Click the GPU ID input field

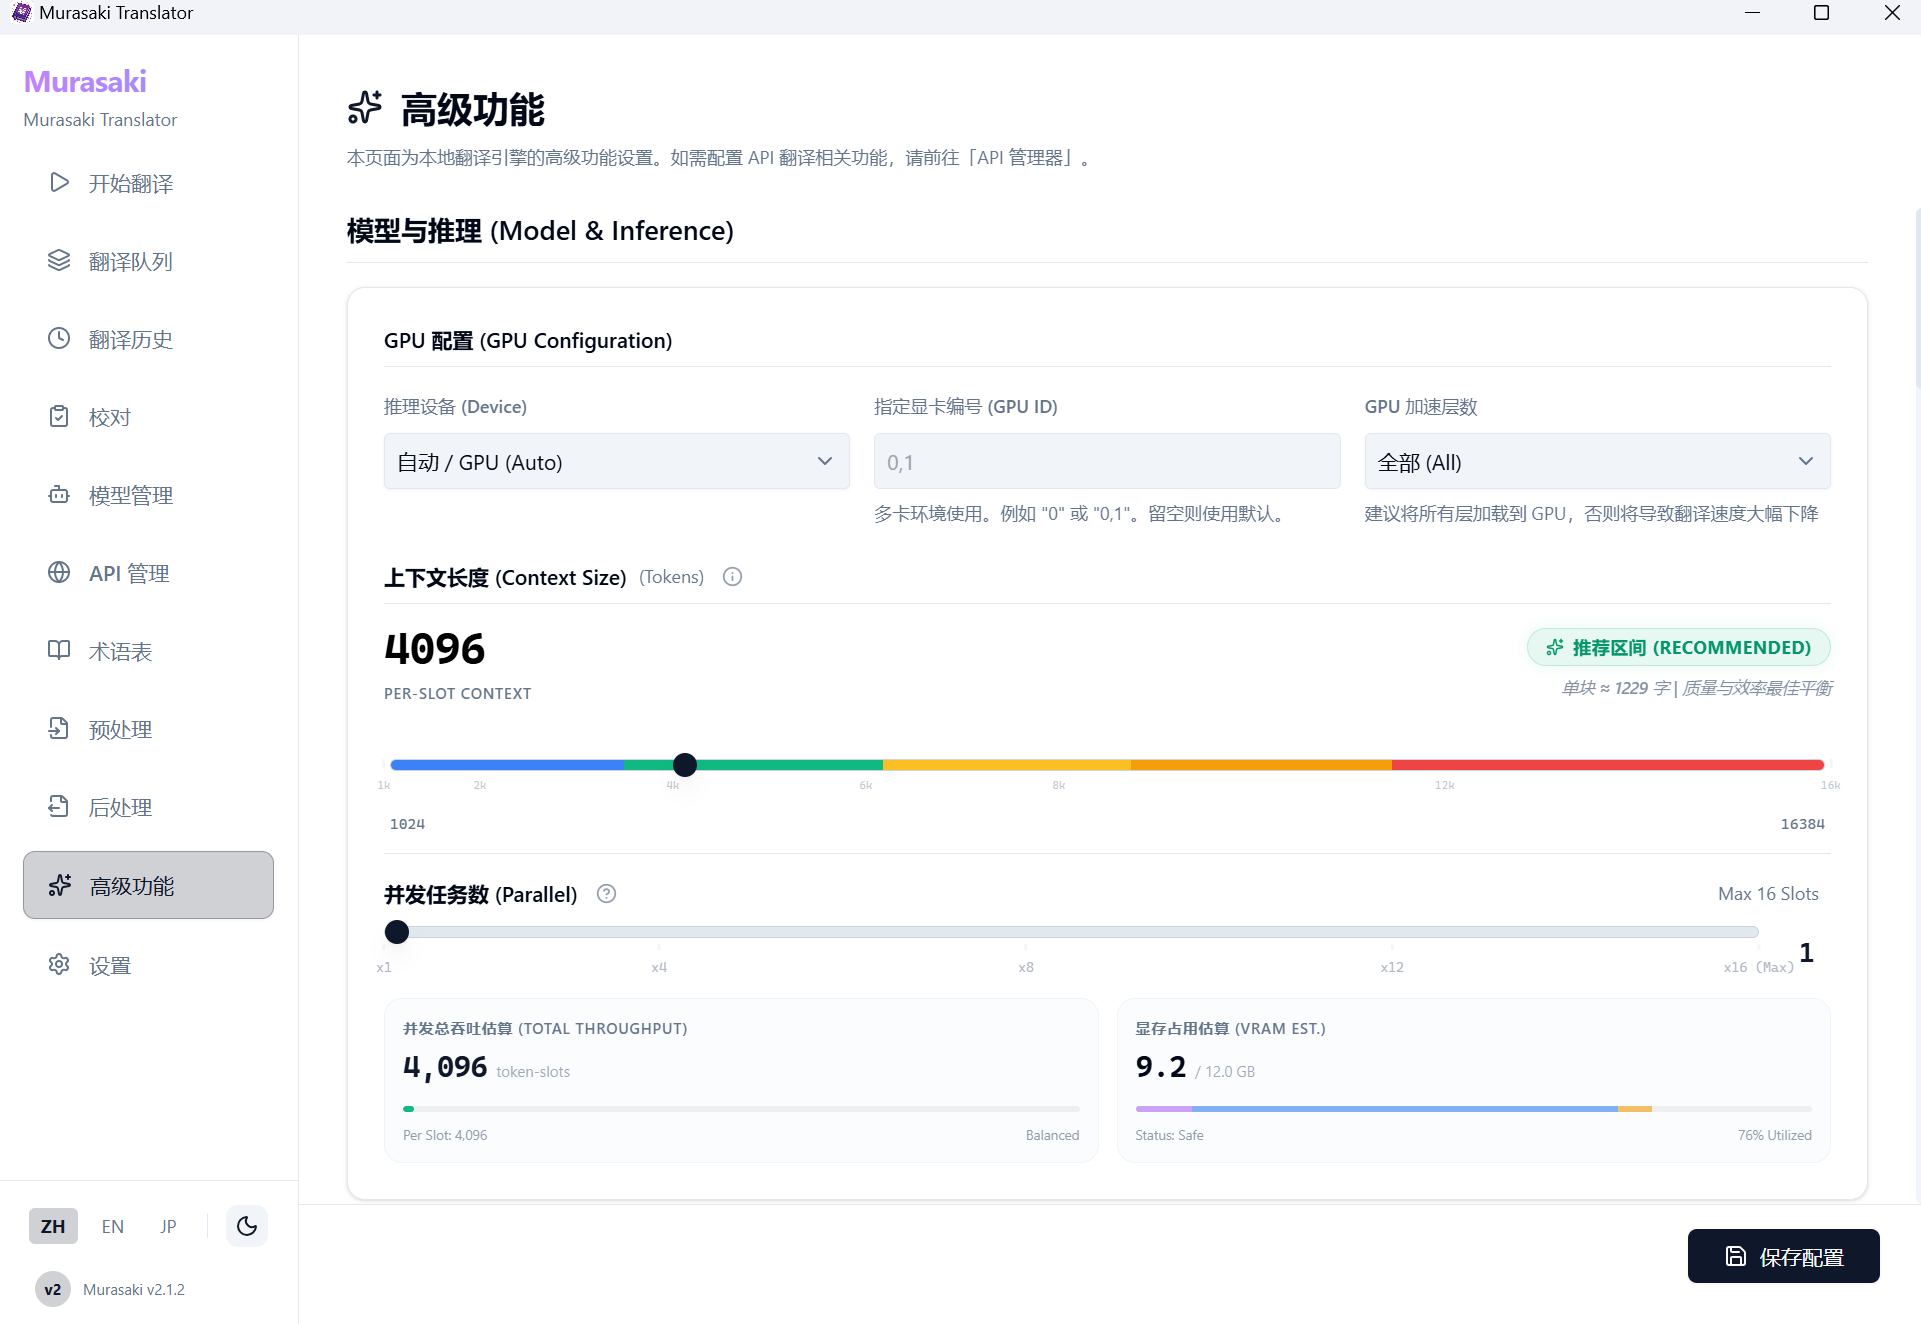[x=1106, y=462]
